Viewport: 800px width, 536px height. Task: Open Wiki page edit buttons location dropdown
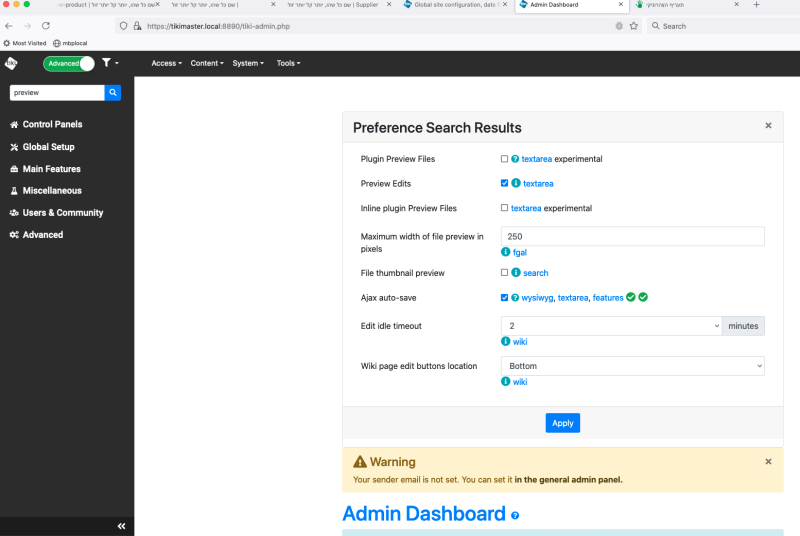click(x=632, y=366)
